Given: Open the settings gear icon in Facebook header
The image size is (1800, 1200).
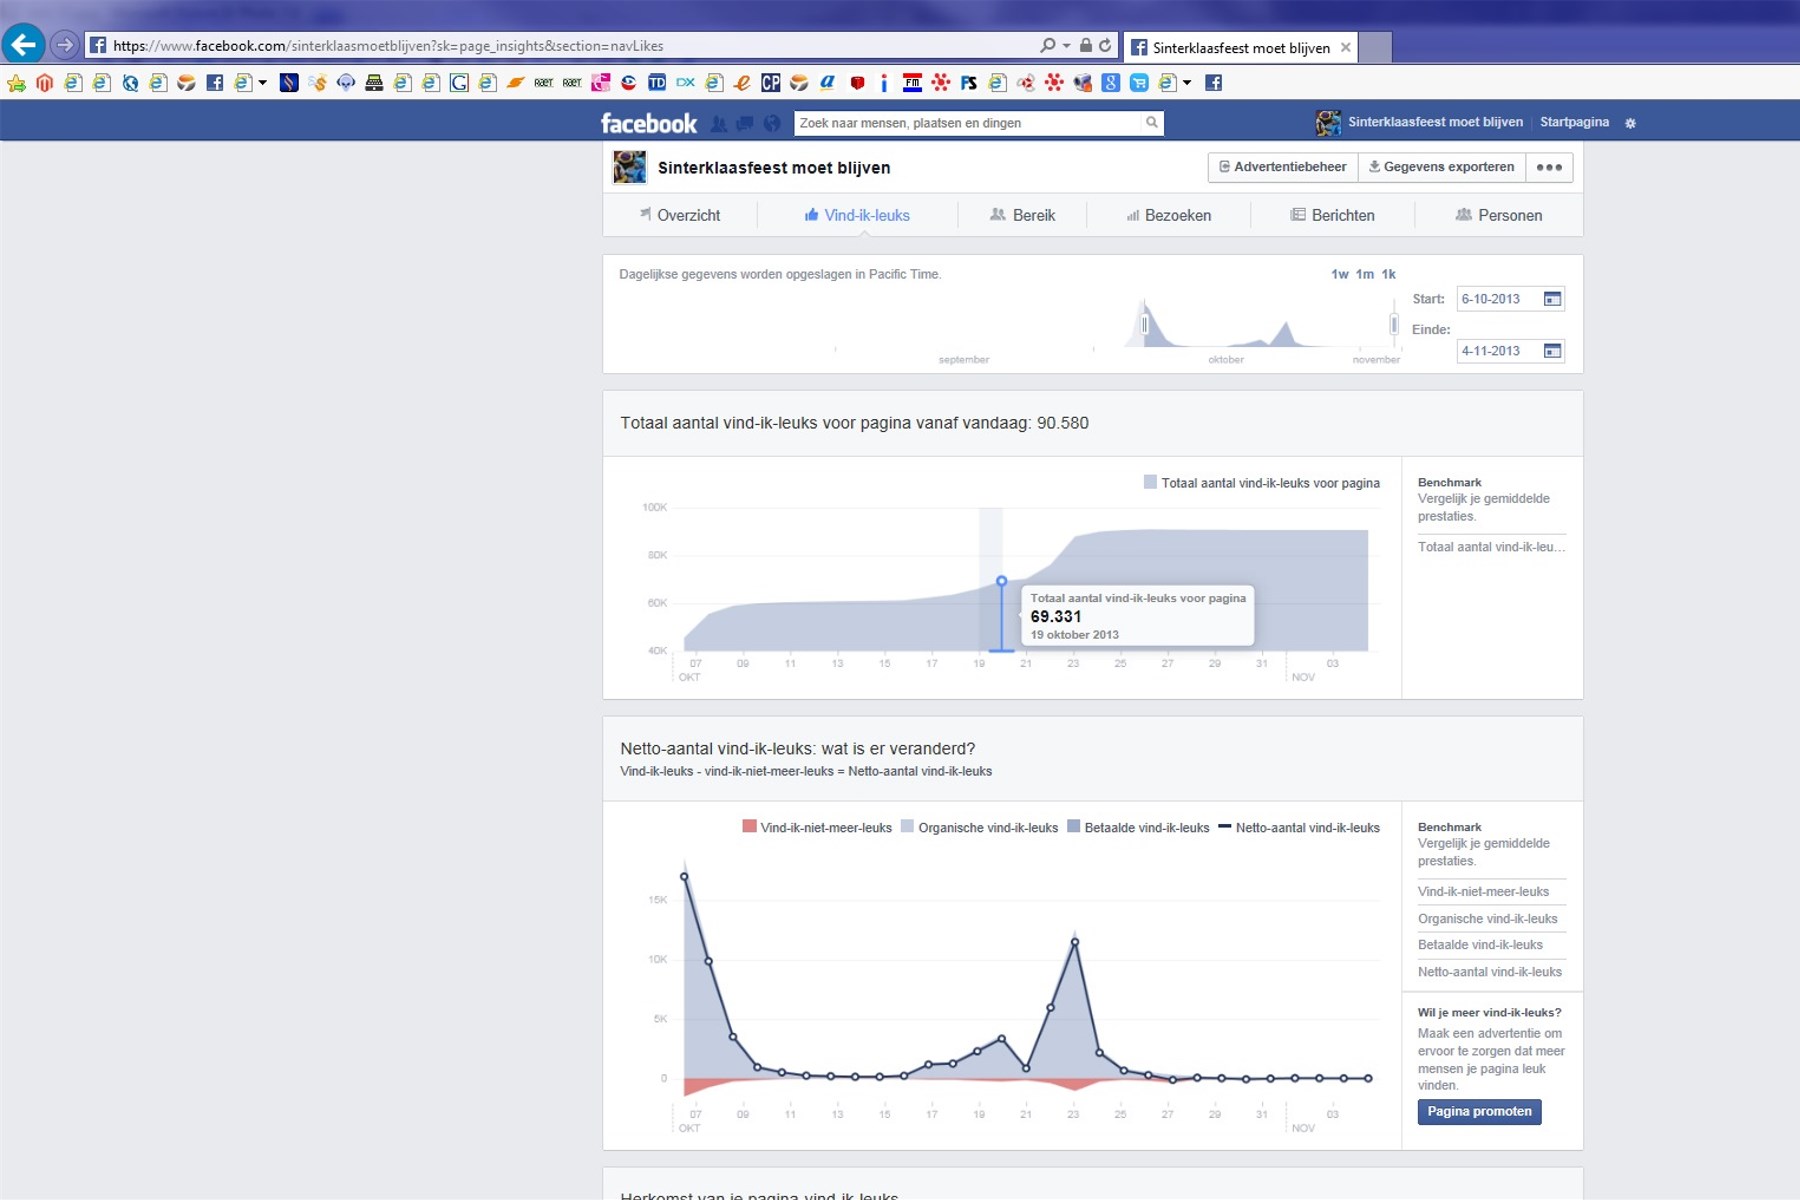Looking at the screenshot, I should (1630, 123).
